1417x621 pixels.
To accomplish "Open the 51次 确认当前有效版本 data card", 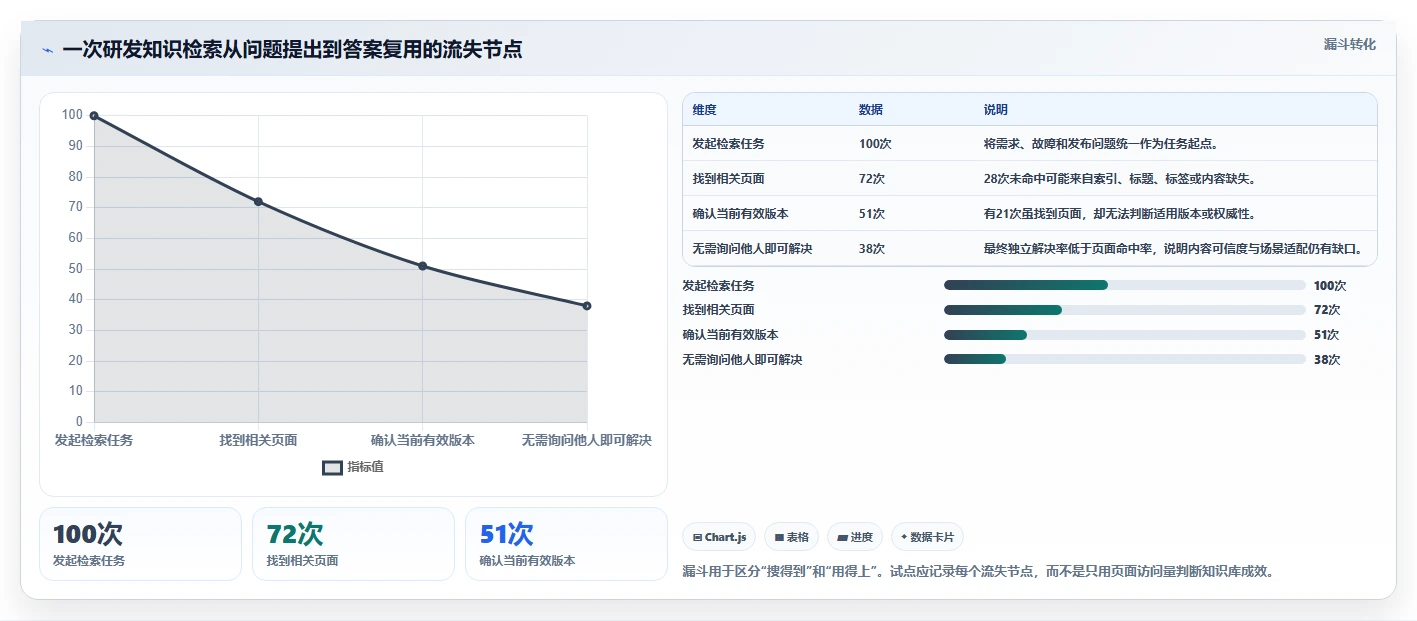I will pos(567,544).
